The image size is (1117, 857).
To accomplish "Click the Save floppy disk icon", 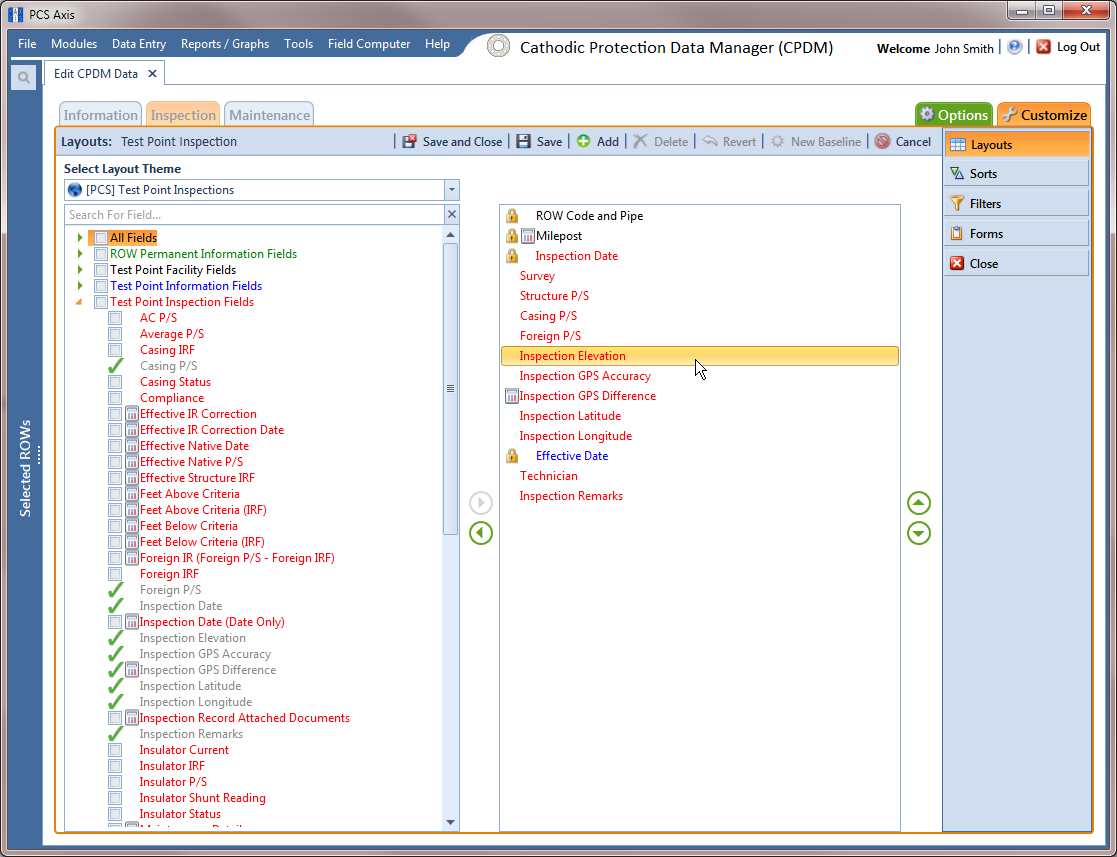I will pyautogui.click(x=524, y=141).
